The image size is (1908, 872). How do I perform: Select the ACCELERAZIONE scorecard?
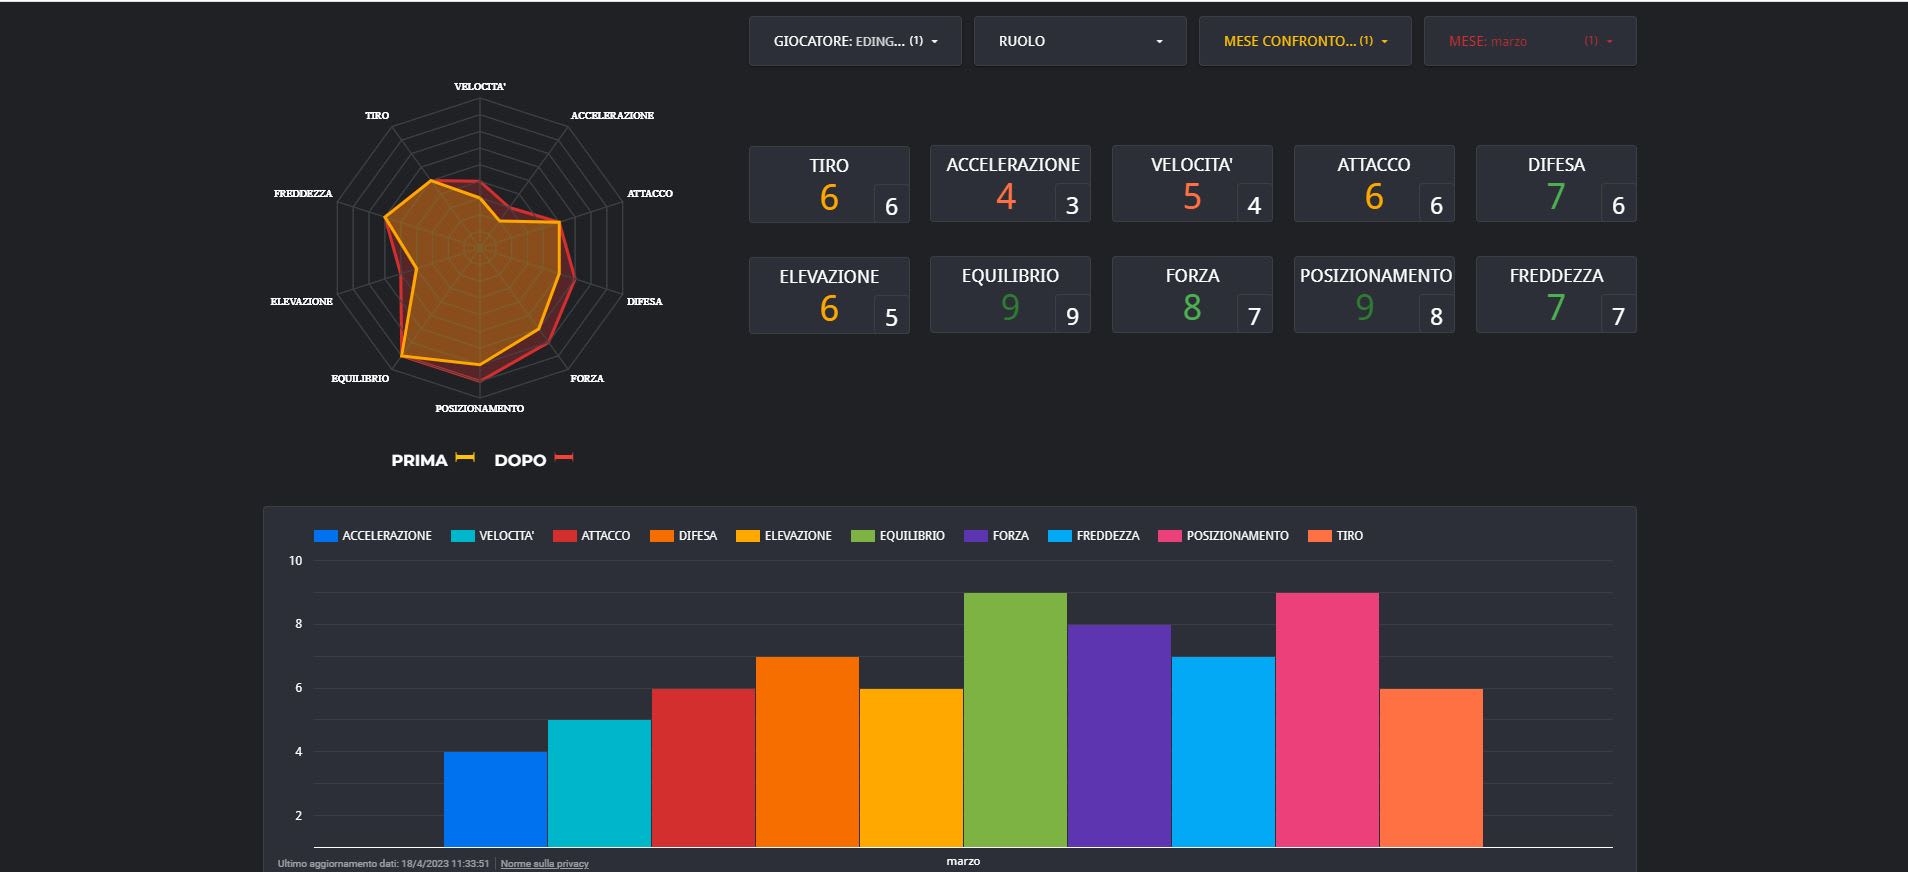pos(1010,183)
